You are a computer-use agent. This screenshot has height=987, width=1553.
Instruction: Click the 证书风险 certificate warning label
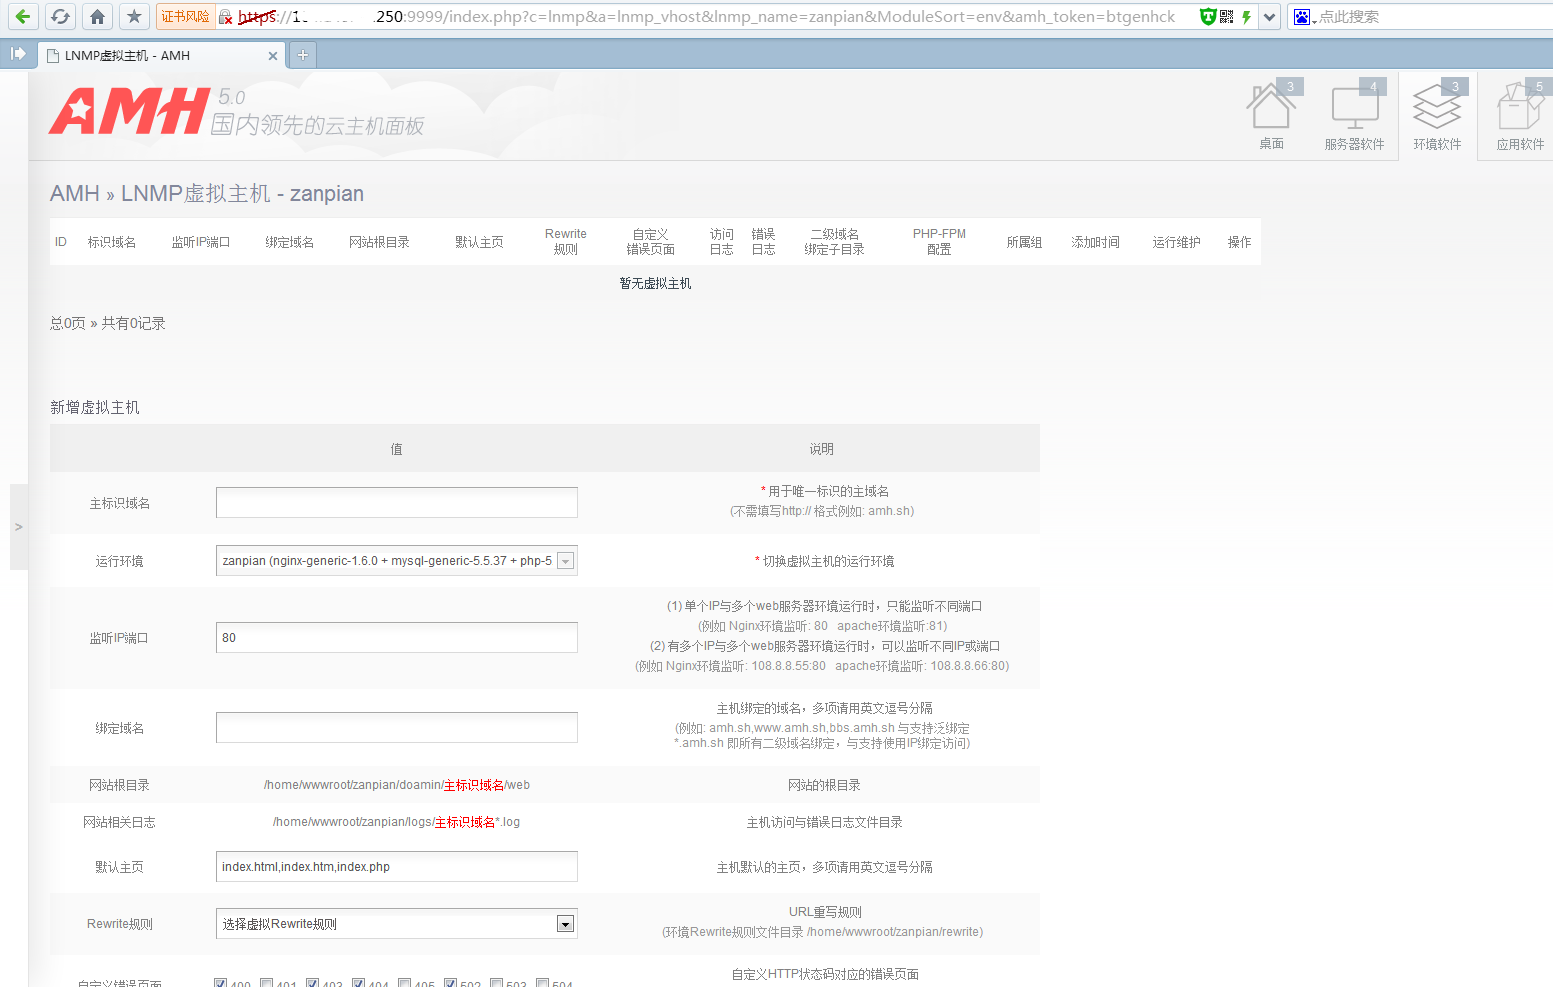tap(185, 17)
